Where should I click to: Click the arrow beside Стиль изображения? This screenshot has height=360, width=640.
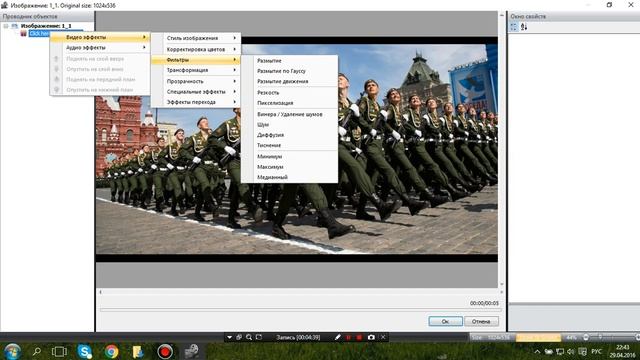click(235, 38)
